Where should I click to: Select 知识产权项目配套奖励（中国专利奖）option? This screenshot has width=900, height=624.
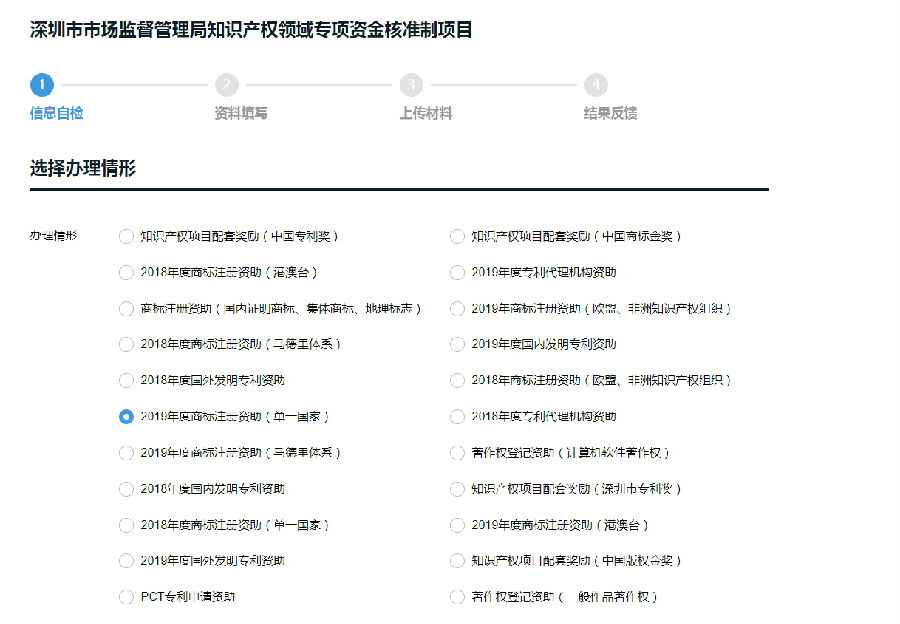pyautogui.click(x=126, y=237)
